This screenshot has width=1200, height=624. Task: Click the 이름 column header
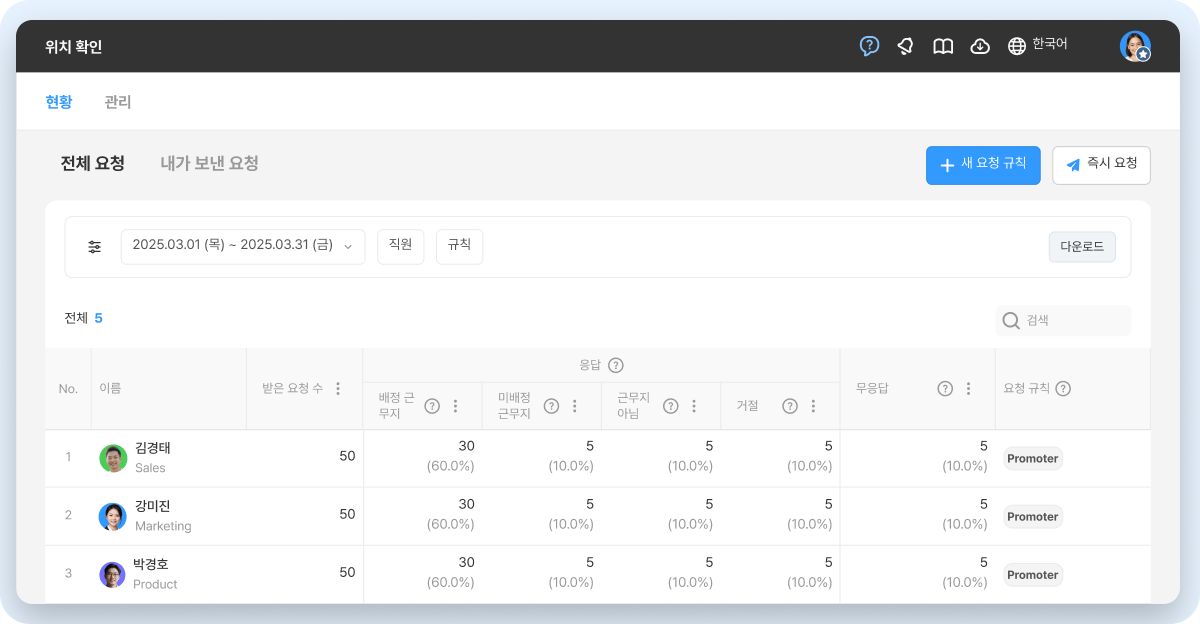tap(110, 388)
